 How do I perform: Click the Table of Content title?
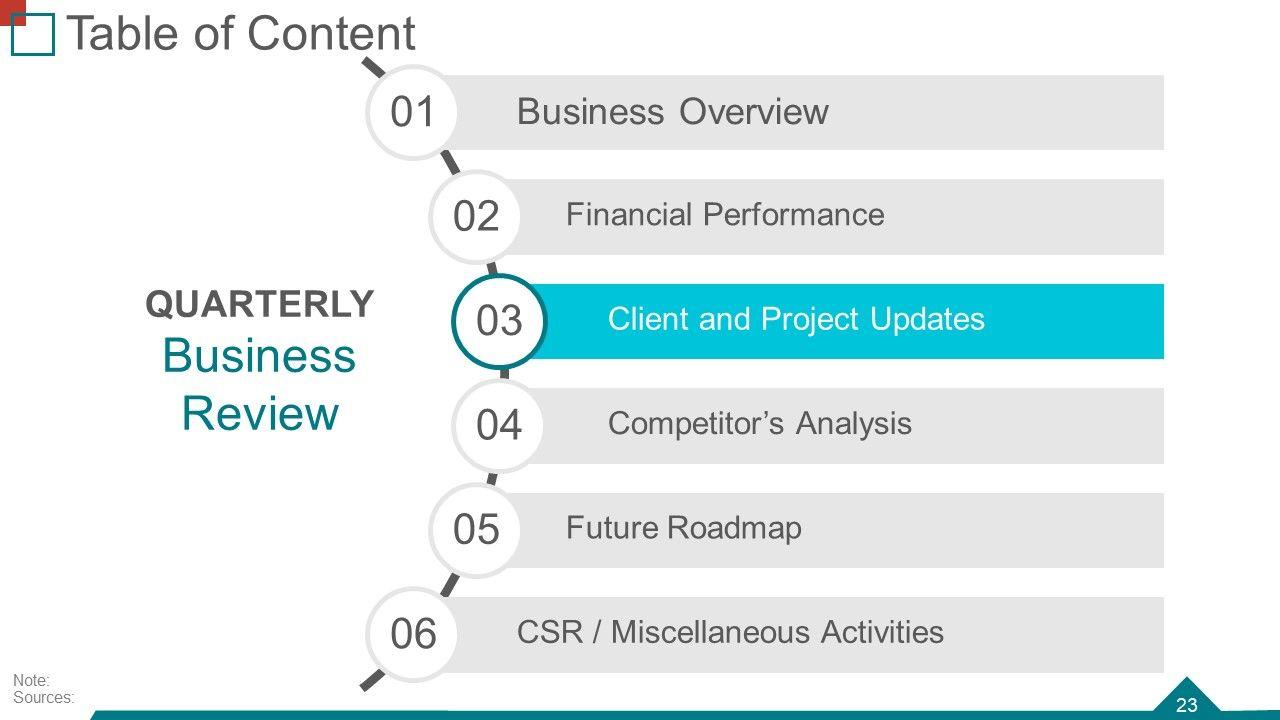click(x=240, y=34)
